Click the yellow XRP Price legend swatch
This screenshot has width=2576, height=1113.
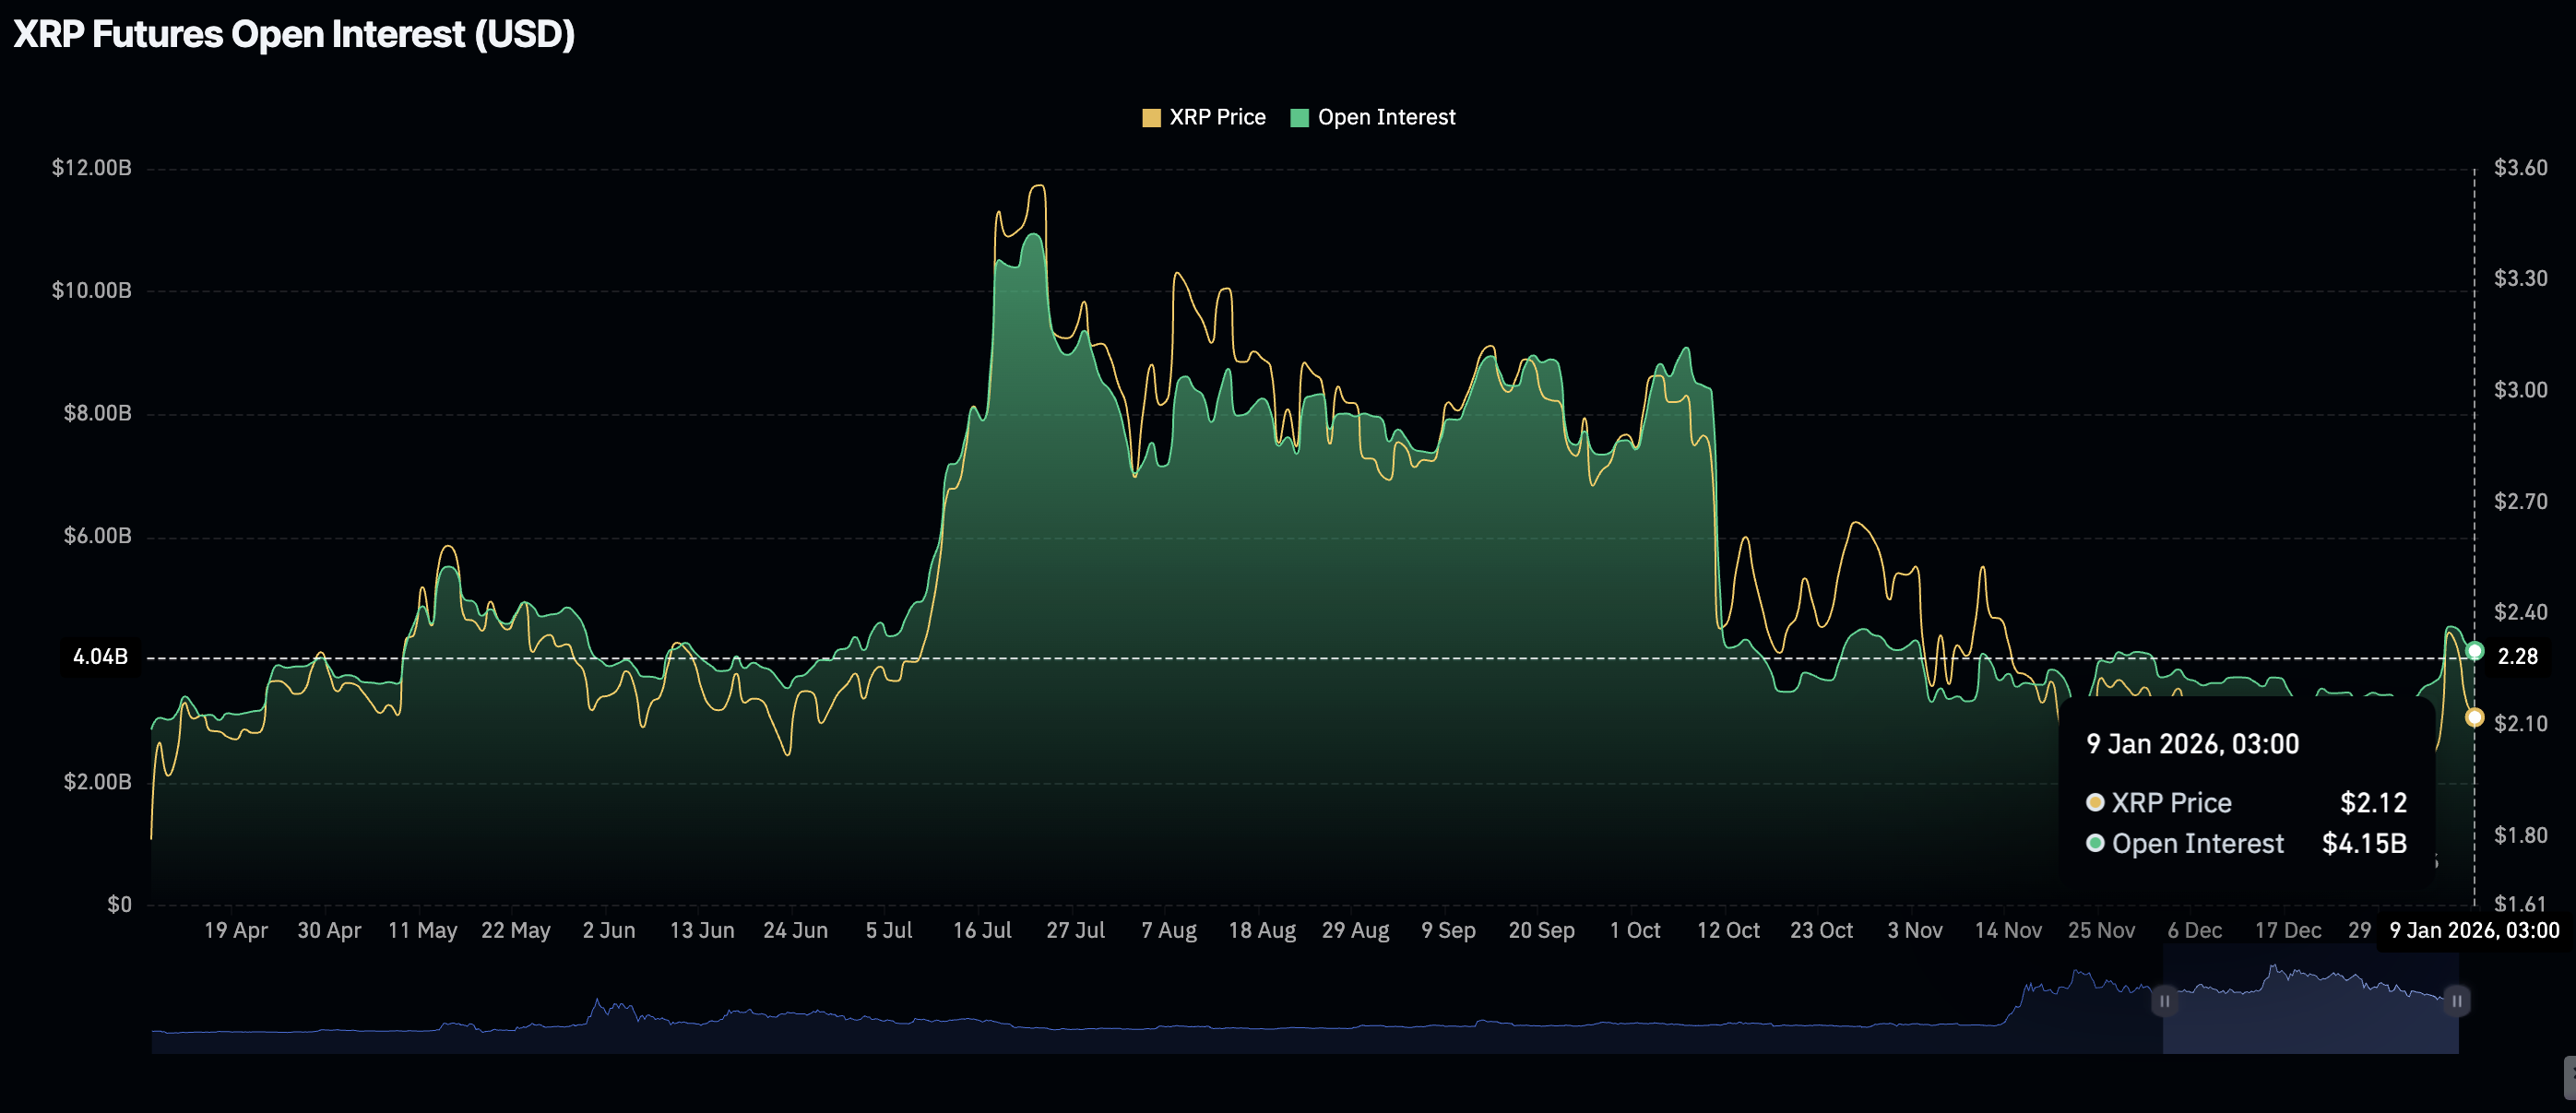click(x=1151, y=117)
